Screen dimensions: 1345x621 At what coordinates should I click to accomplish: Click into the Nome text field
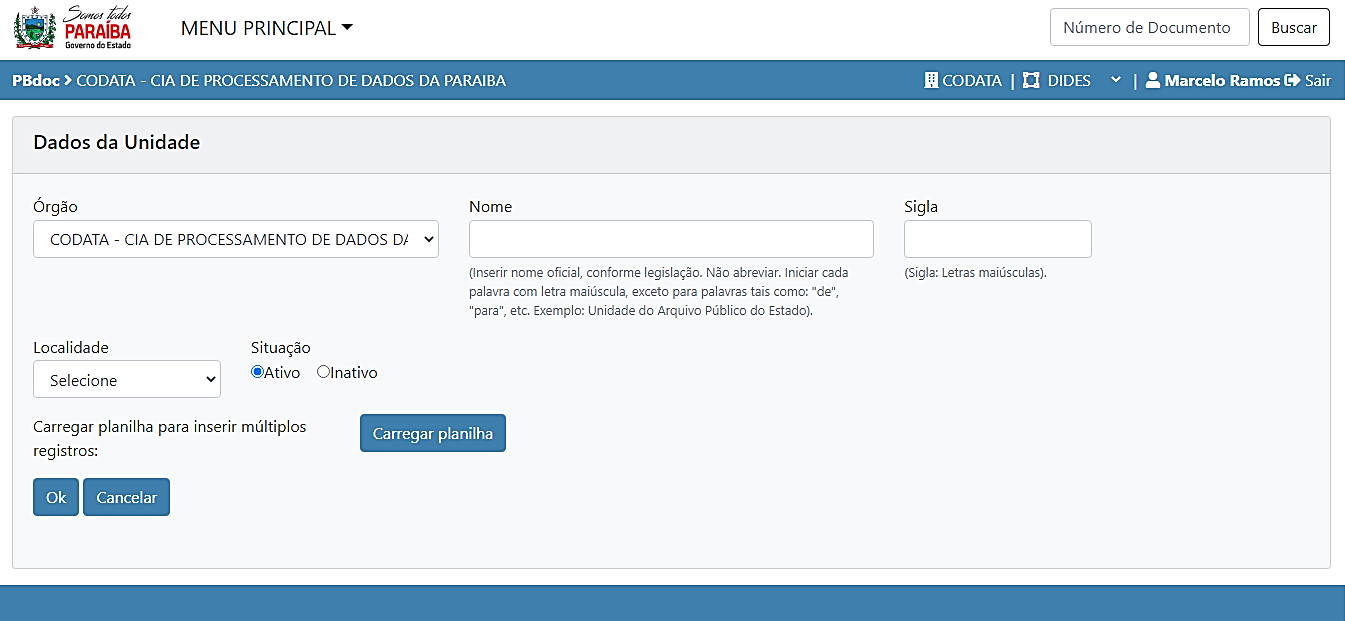pos(671,239)
